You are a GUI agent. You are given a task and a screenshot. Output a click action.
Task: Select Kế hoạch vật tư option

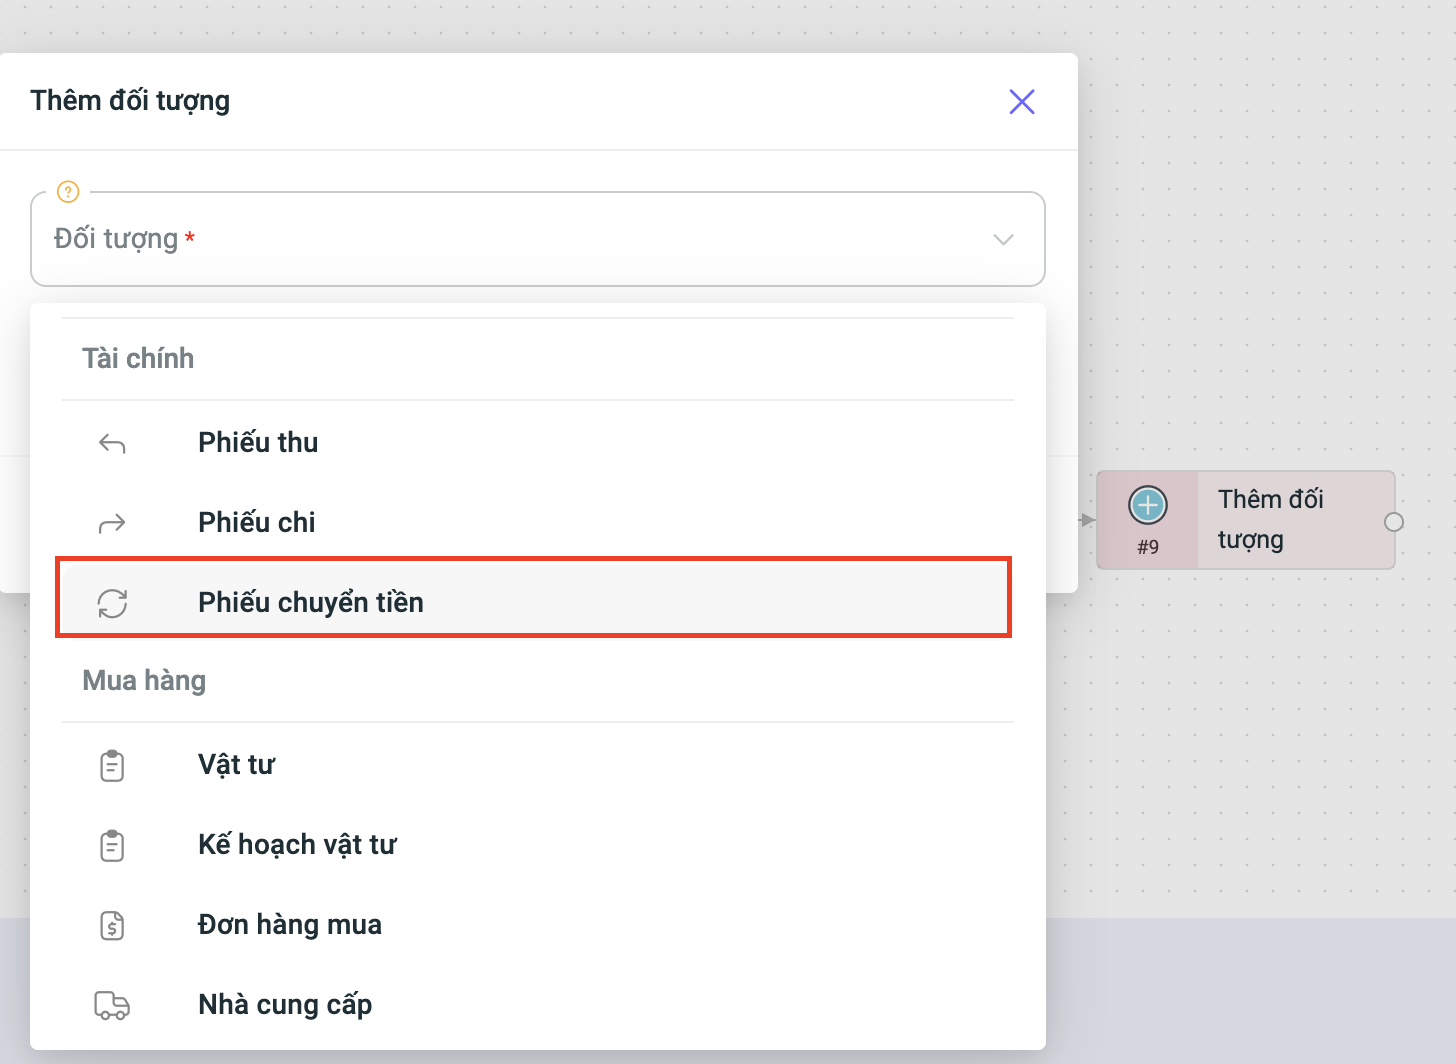pyautogui.click(x=297, y=845)
